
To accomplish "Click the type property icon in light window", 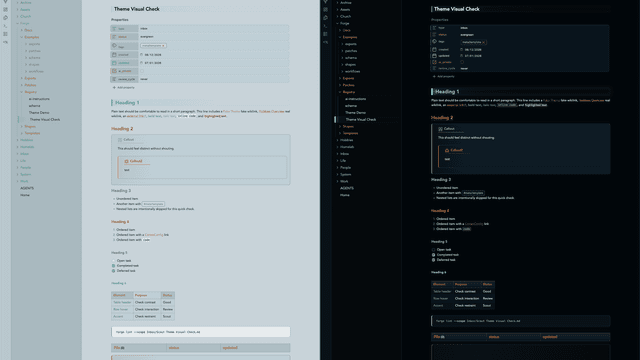I will pyautogui.click(x=114, y=29).
